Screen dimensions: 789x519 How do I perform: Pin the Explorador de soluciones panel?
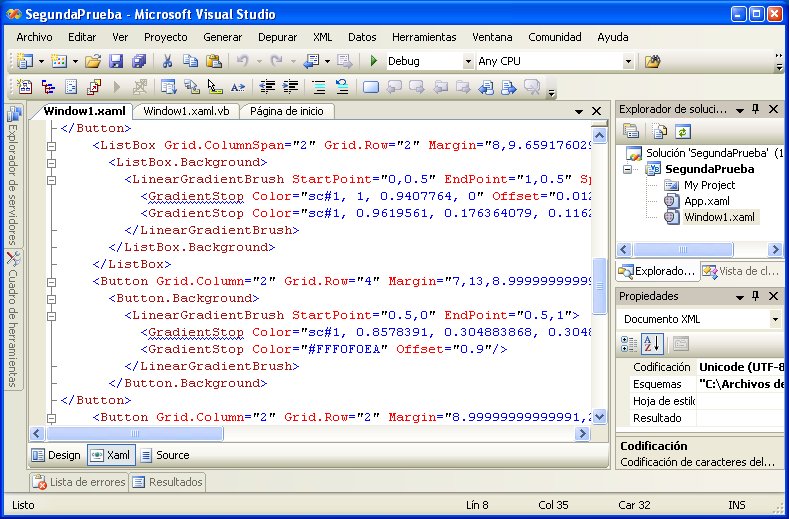pyautogui.click(x=756, y=109)
